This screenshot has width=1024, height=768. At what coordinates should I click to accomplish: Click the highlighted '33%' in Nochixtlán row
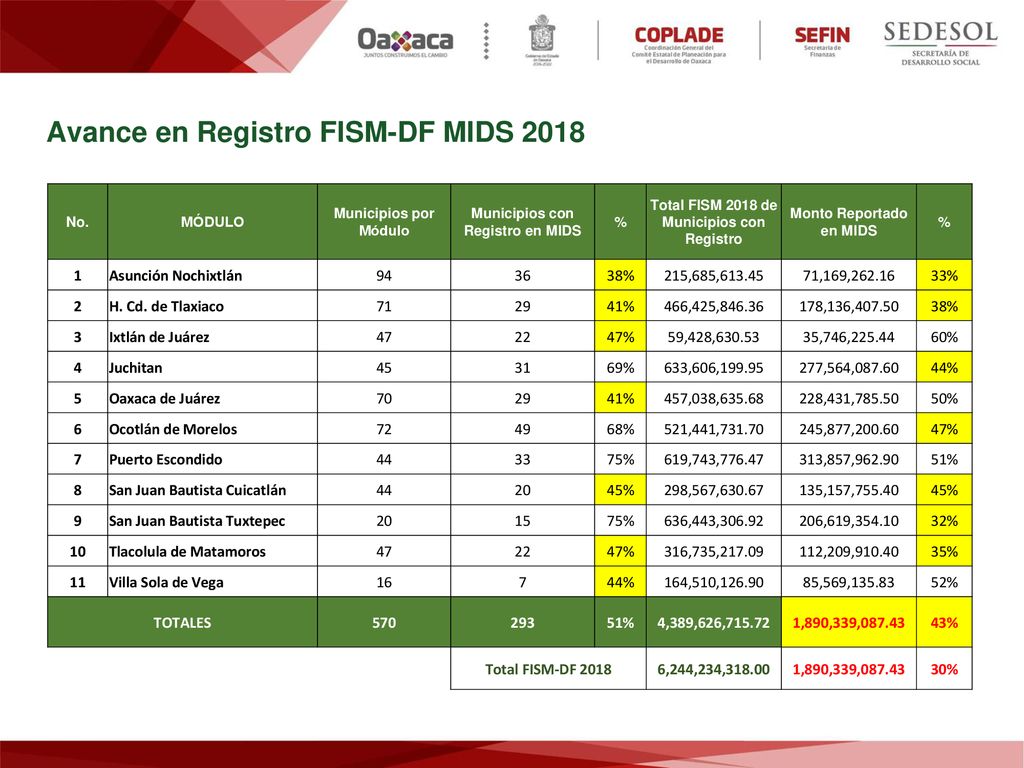tap(944, 276)
